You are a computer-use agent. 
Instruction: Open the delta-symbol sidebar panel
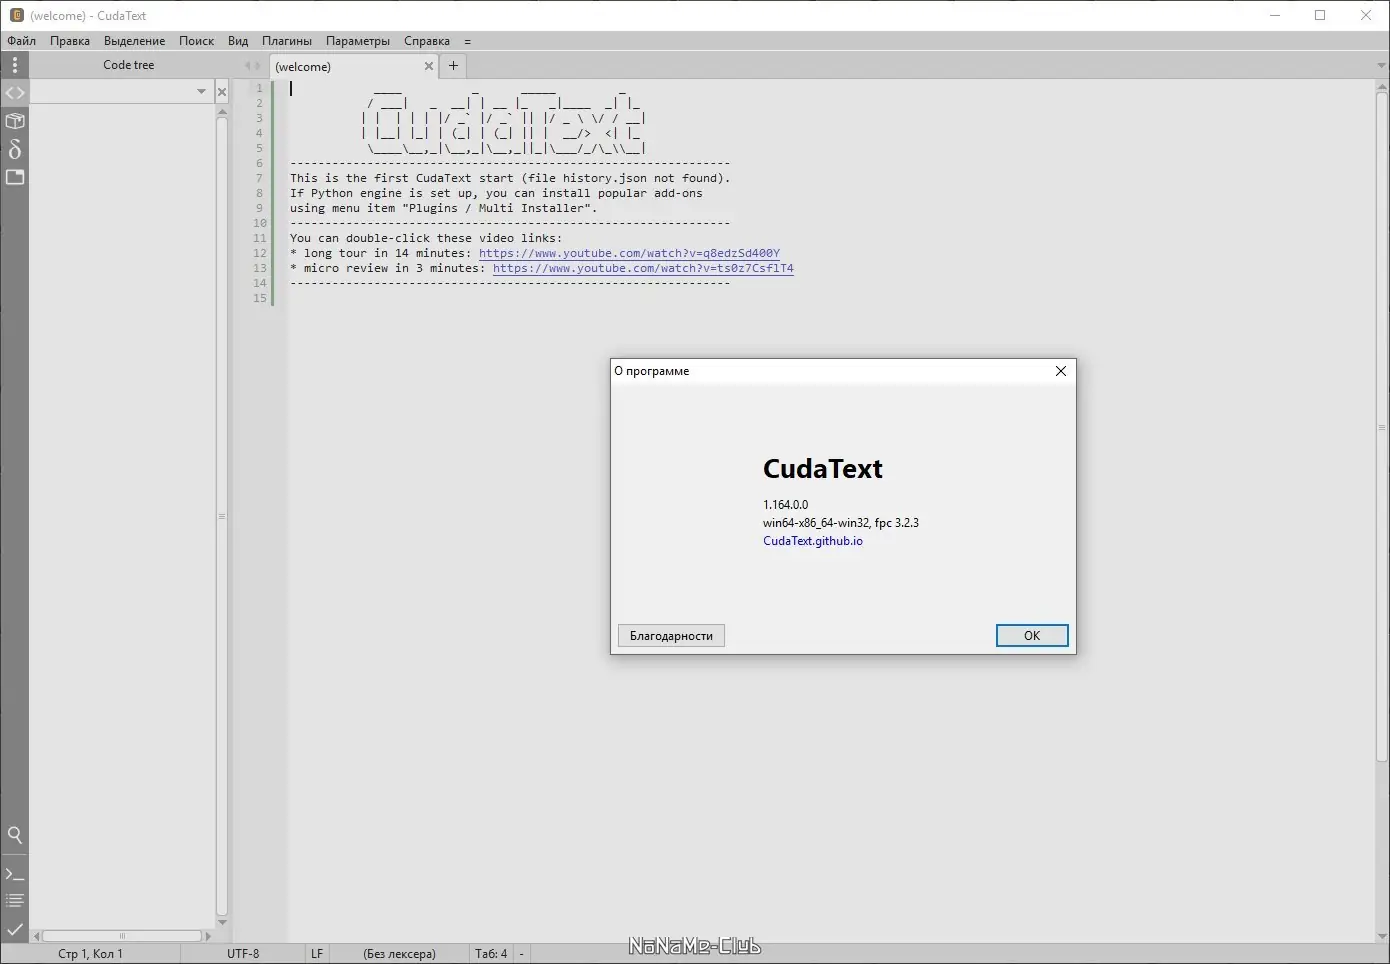15,149
